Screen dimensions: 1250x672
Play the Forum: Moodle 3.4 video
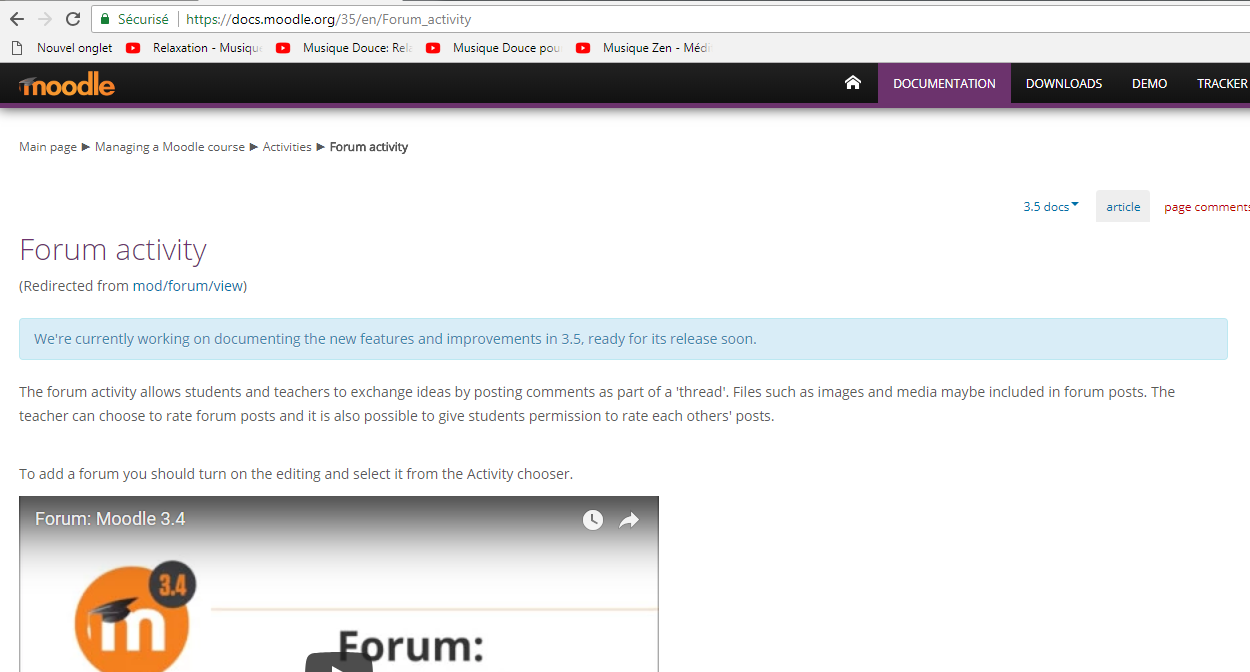click(x=339, y=661)
